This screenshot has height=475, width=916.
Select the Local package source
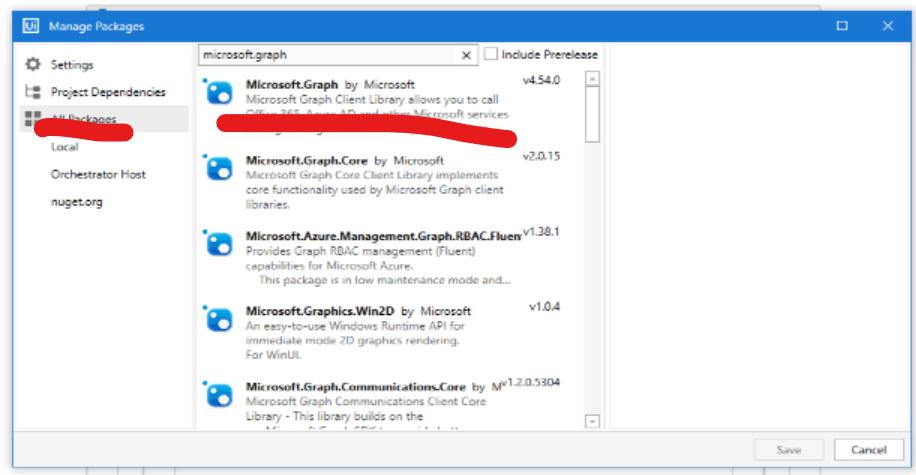coord(64,147)
